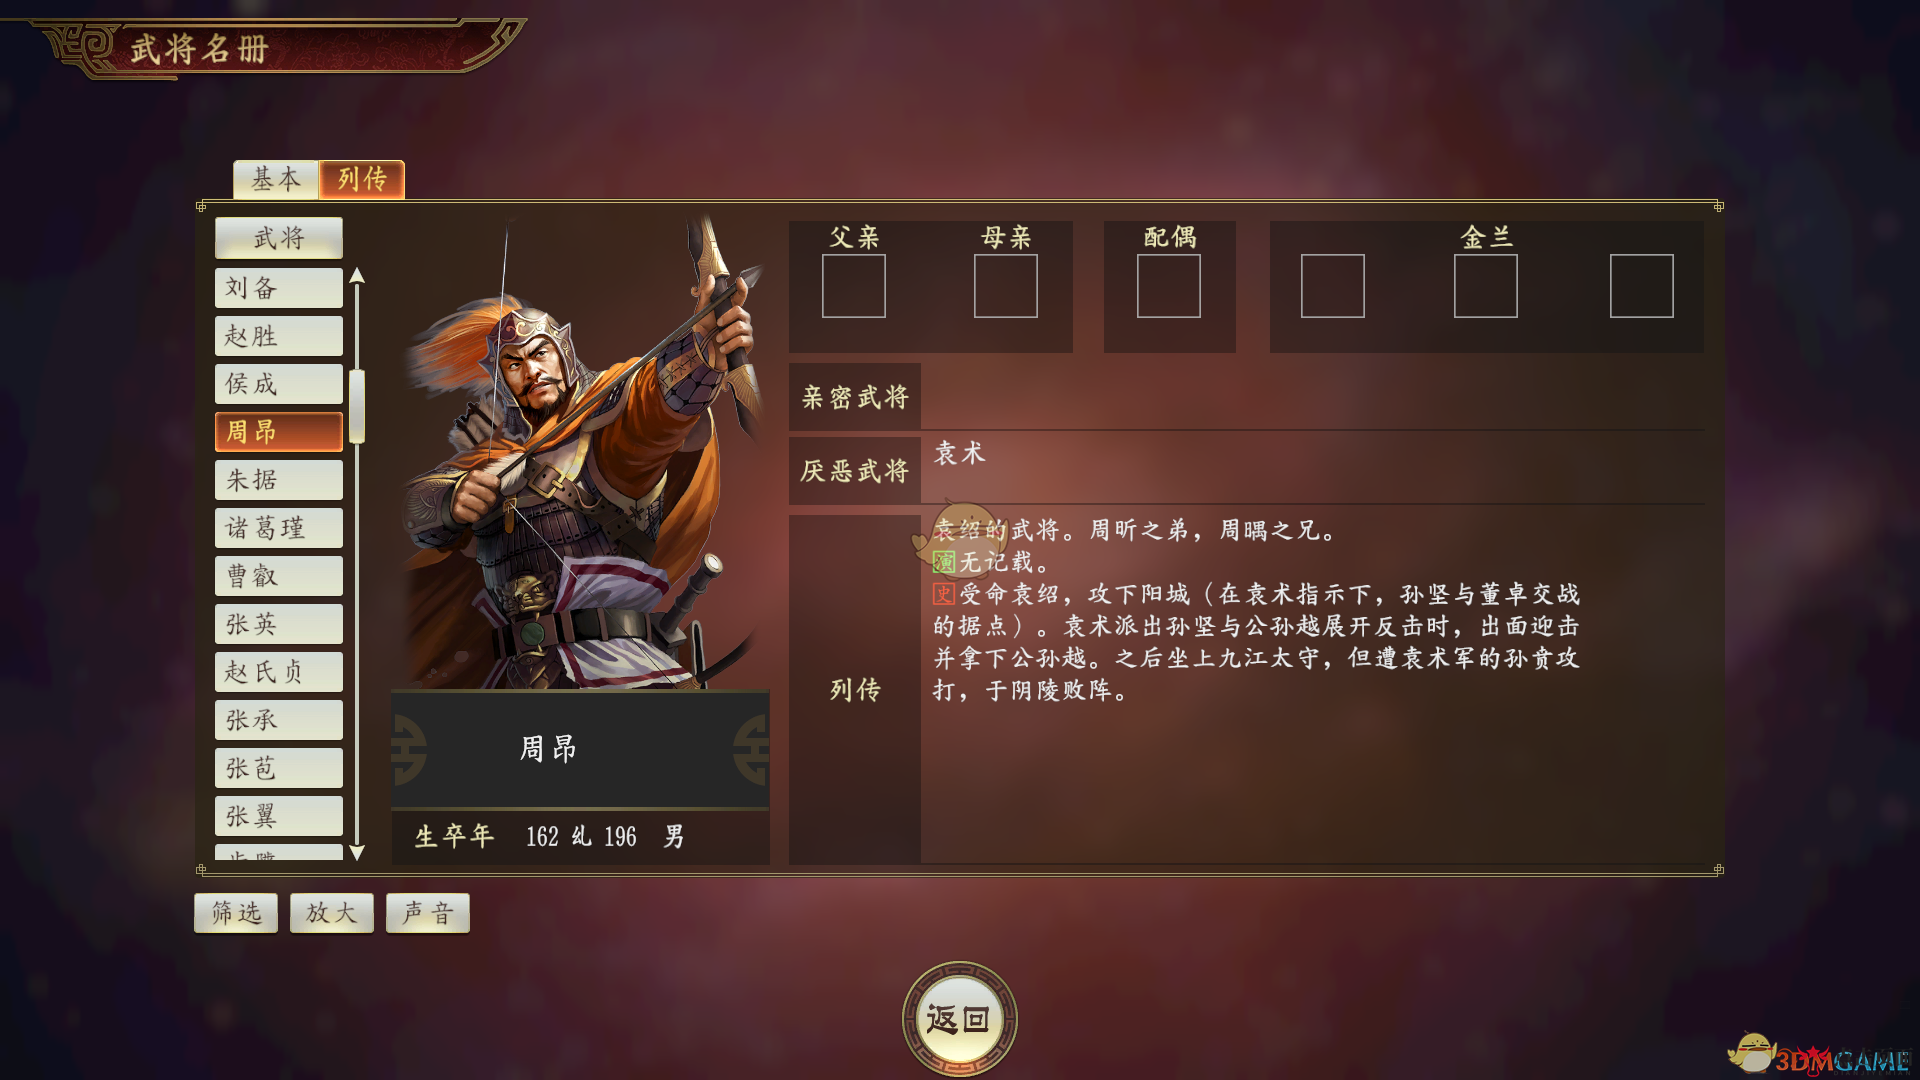Click the middle 金兰 portrait slot
Viewport: 1920px width, 1080px height.
coord(1486,286)
